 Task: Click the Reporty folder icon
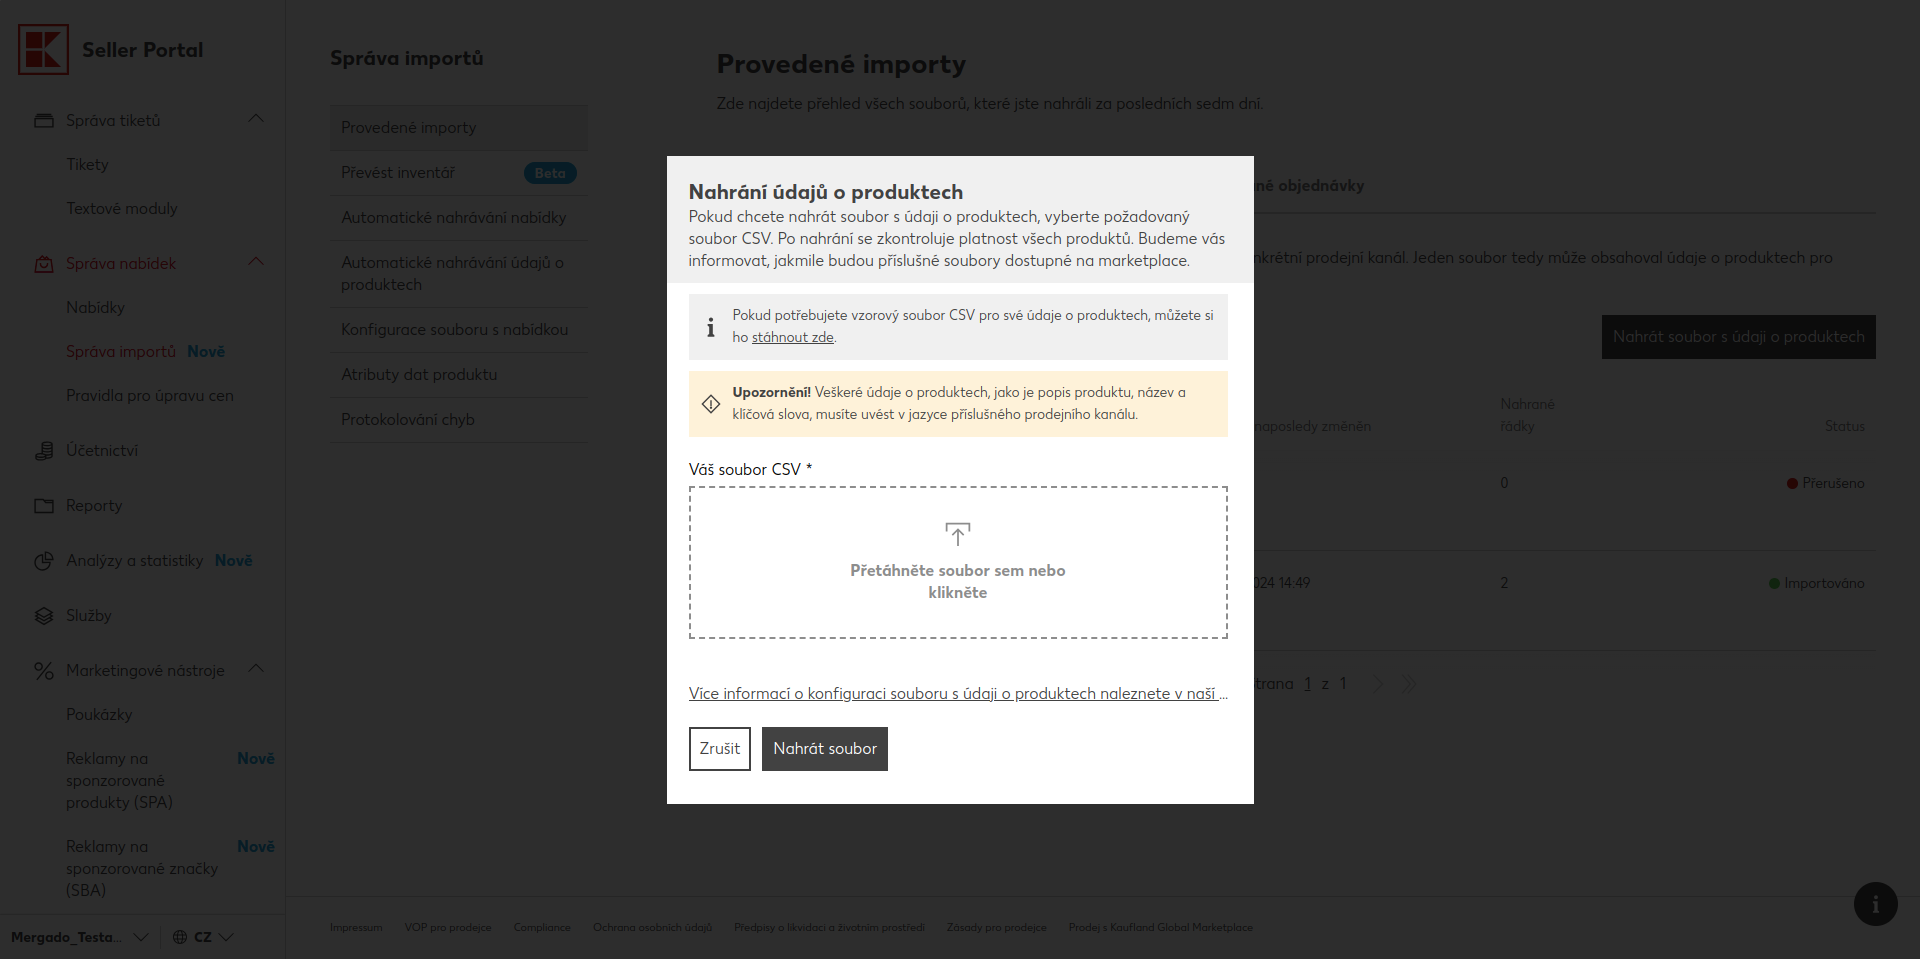tap(44, 506)
